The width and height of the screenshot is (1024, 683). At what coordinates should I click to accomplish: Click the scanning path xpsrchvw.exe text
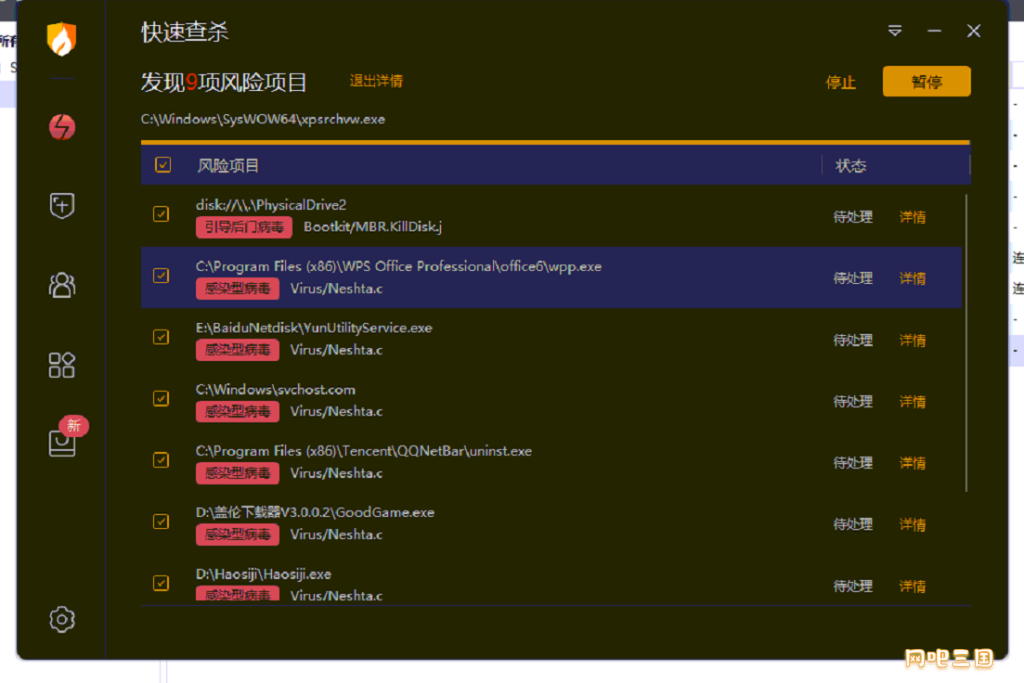pos(263,119)
